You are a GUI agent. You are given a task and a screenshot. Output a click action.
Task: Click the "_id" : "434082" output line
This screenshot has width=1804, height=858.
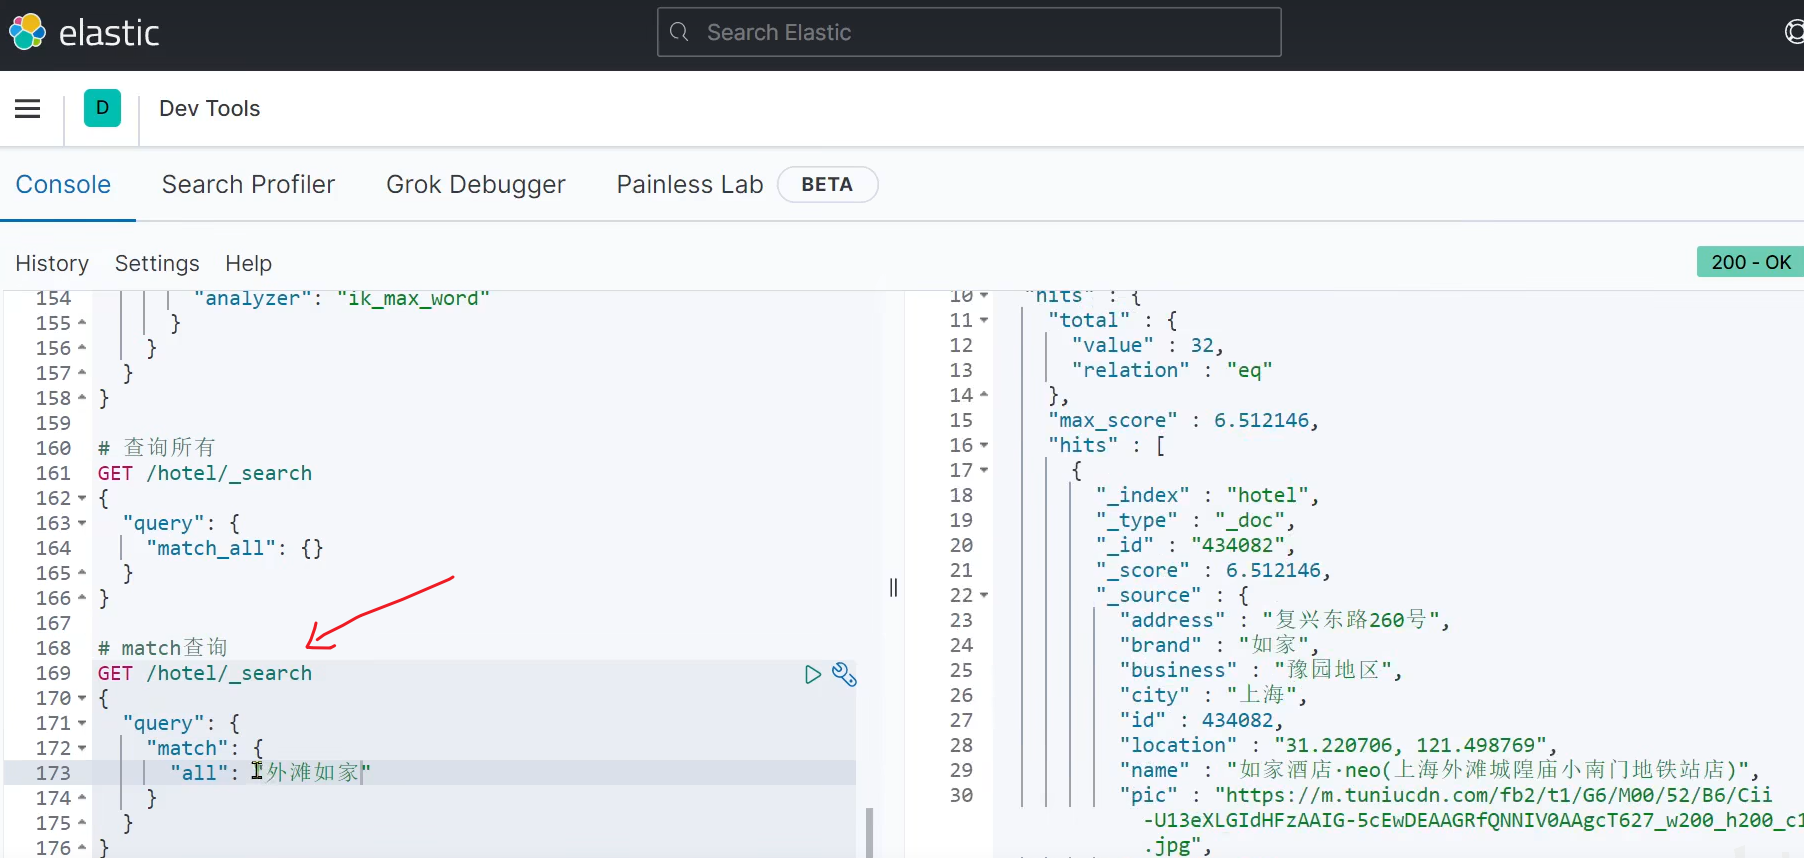coord(1195,545)
